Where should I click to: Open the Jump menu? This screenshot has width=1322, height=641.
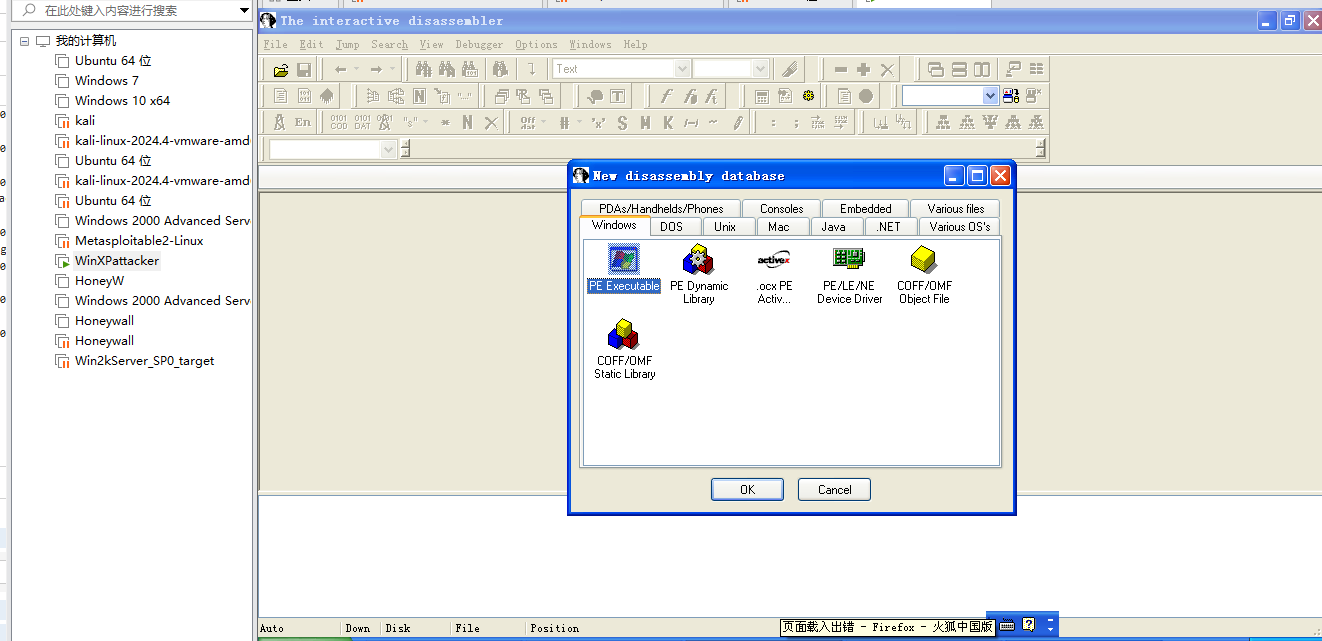[x=347, y=44]
